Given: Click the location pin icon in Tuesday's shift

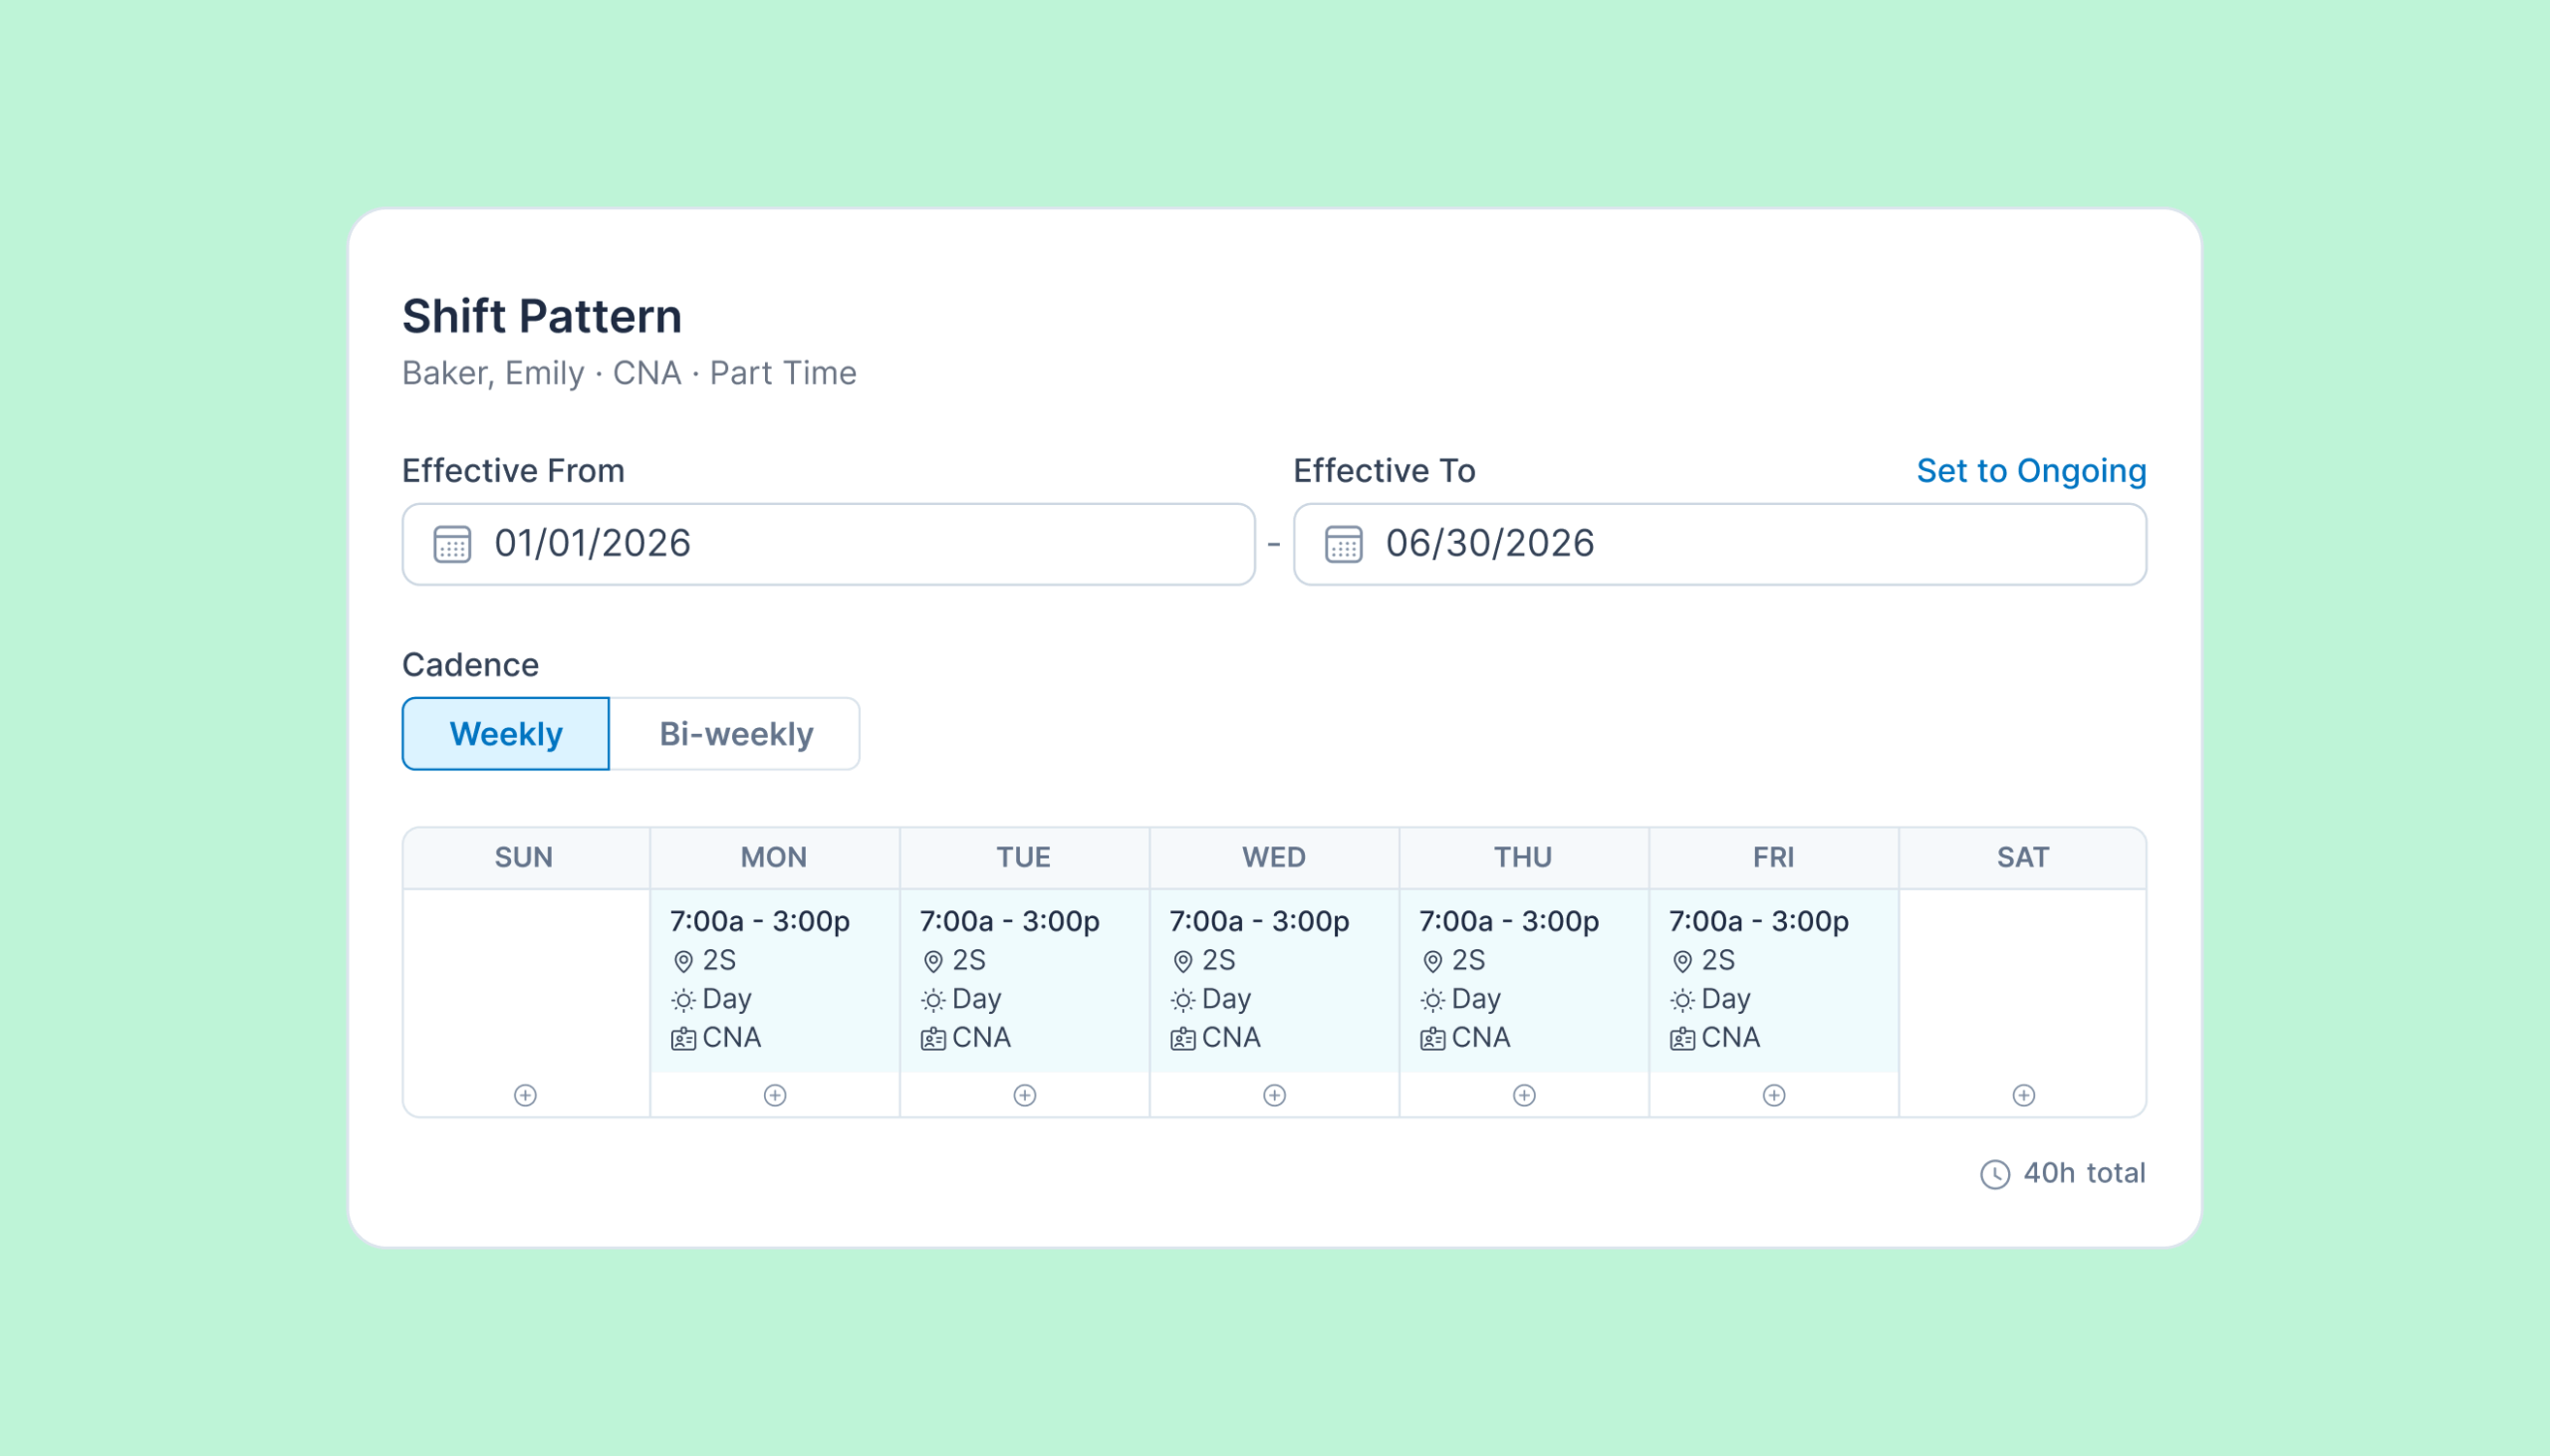Looking at the screenshot, I should [x=933, y=961].
